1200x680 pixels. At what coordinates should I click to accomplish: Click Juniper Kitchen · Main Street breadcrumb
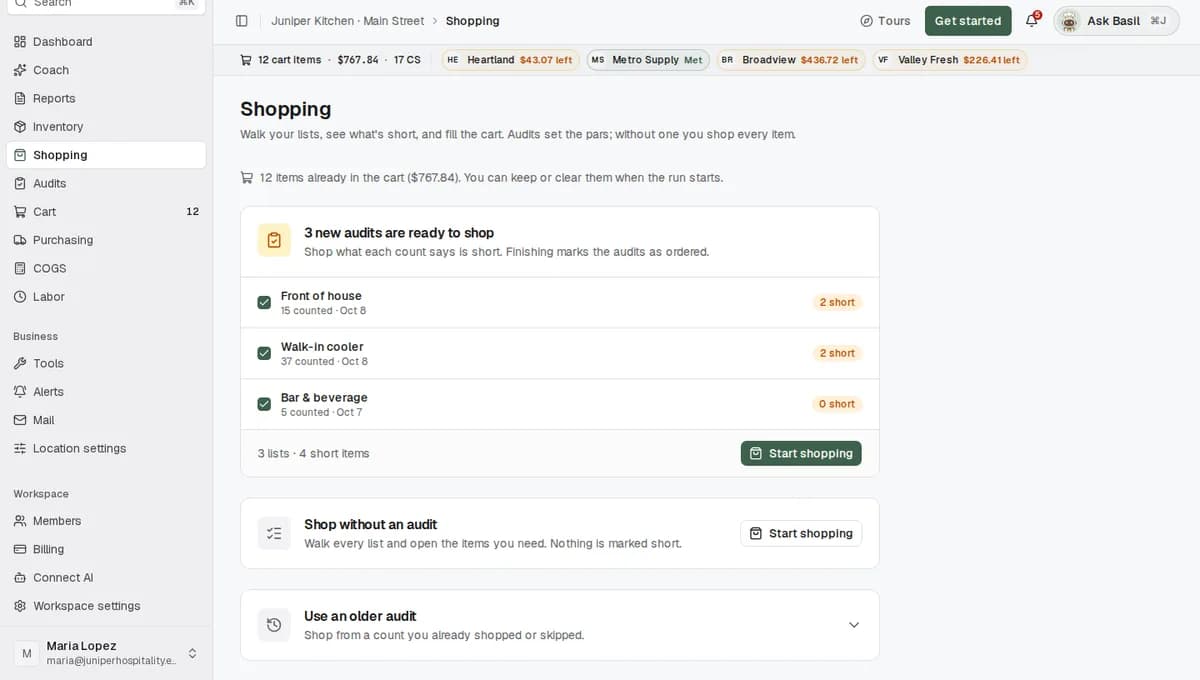click(348, 21)
